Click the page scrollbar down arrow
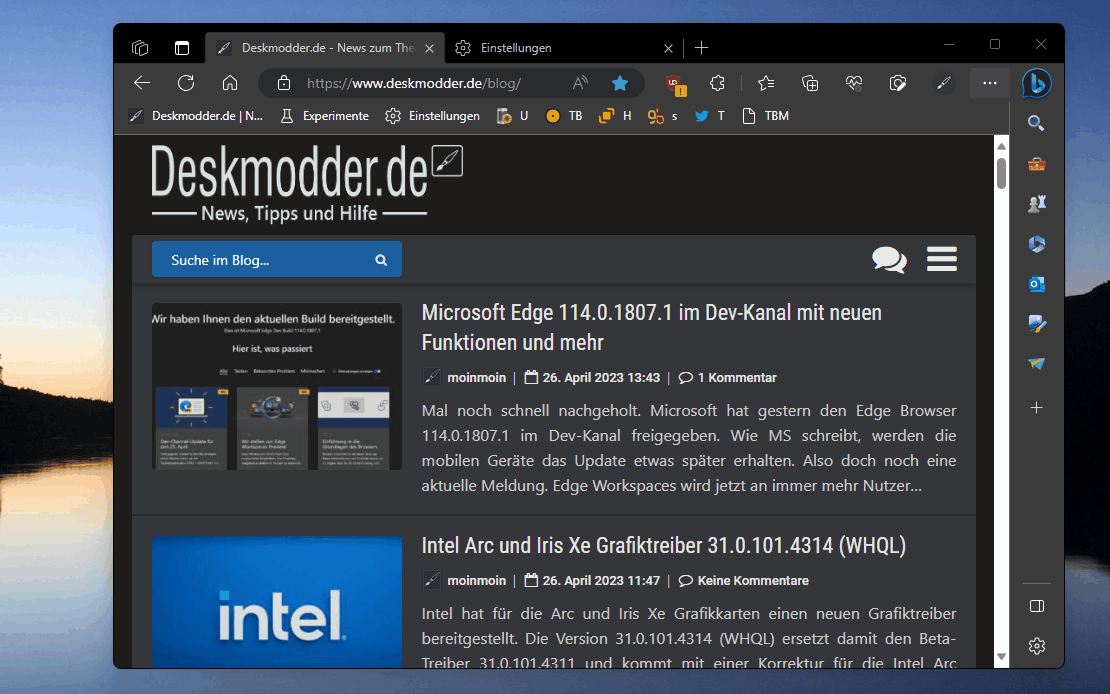Screen dimensions: 1110x694 tap(1001, 656)
